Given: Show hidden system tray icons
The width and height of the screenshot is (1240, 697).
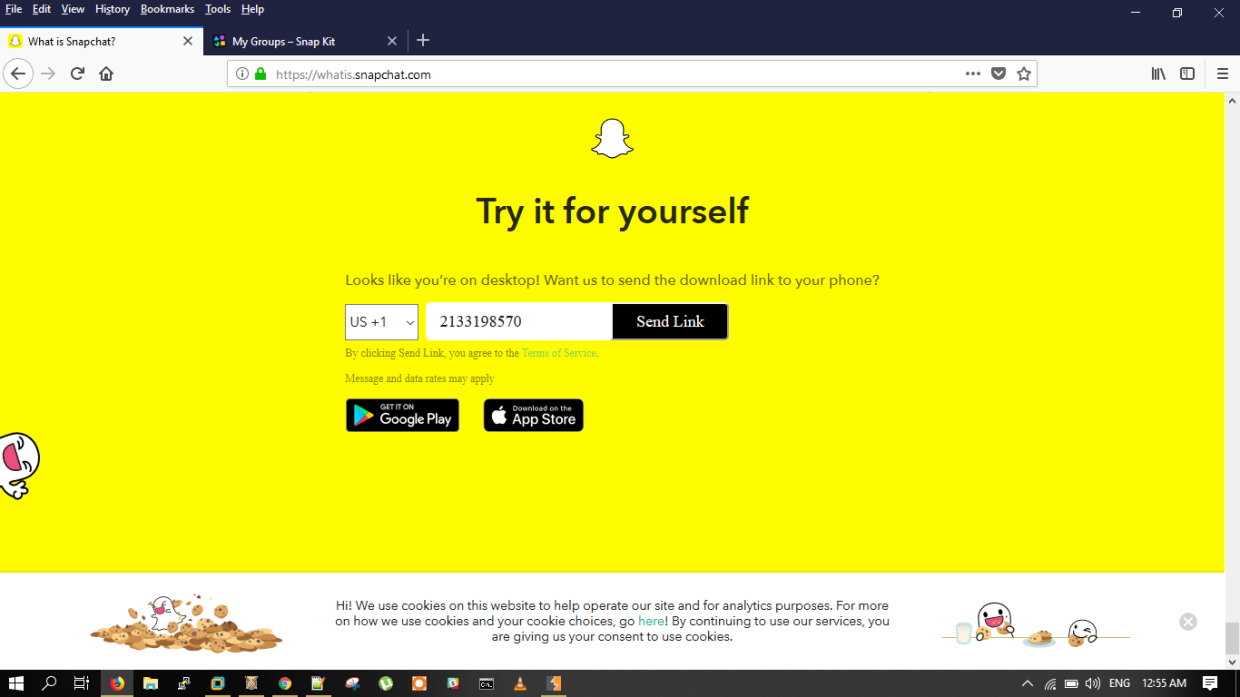Looking at the screenshot, I should [x=1027, y=684].
